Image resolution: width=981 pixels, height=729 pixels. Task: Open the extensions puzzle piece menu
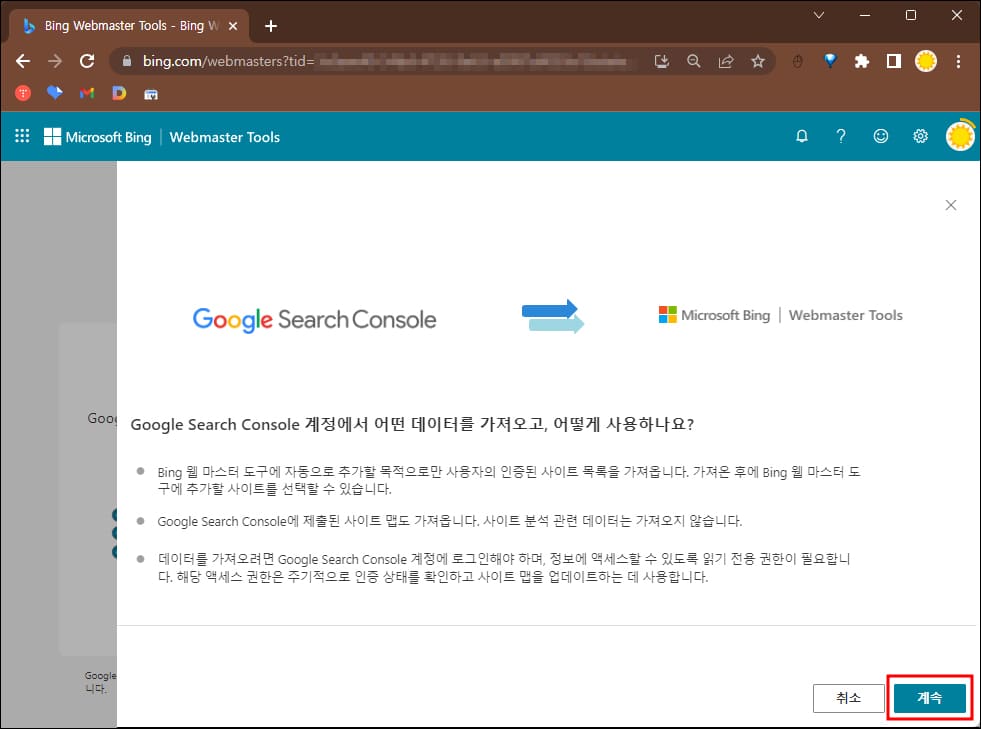tap(862, 61)
